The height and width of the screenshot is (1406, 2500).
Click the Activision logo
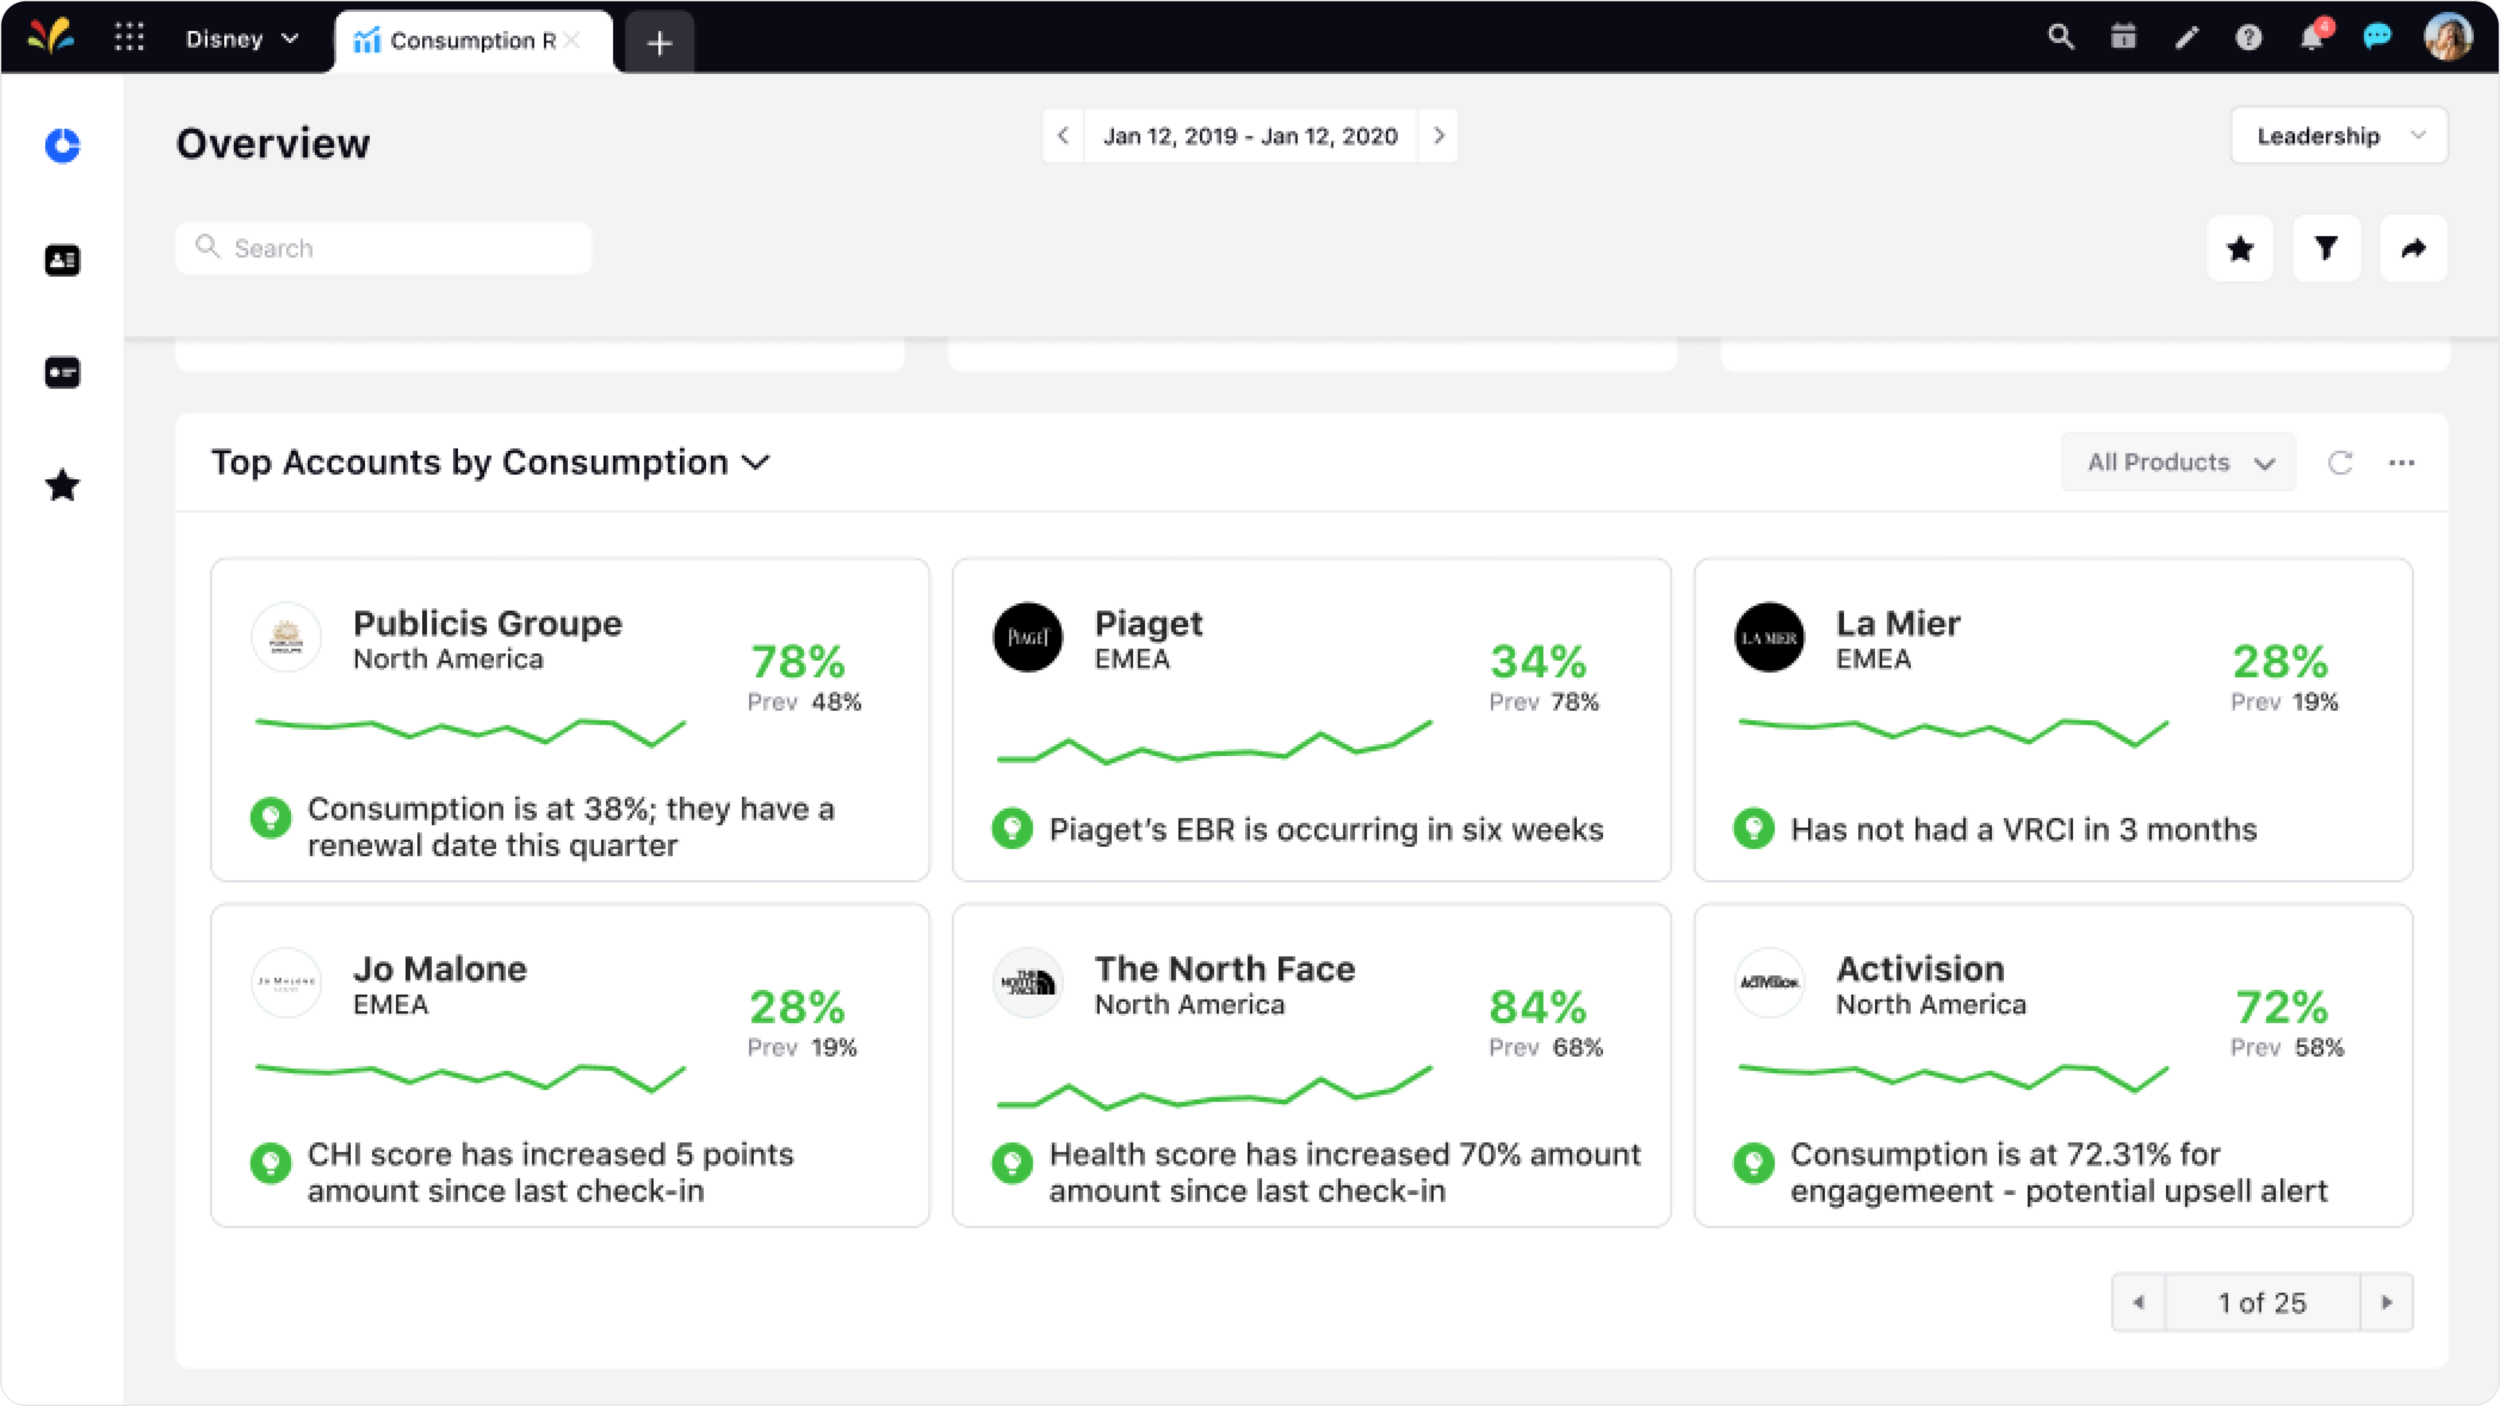click(1769, 983)
